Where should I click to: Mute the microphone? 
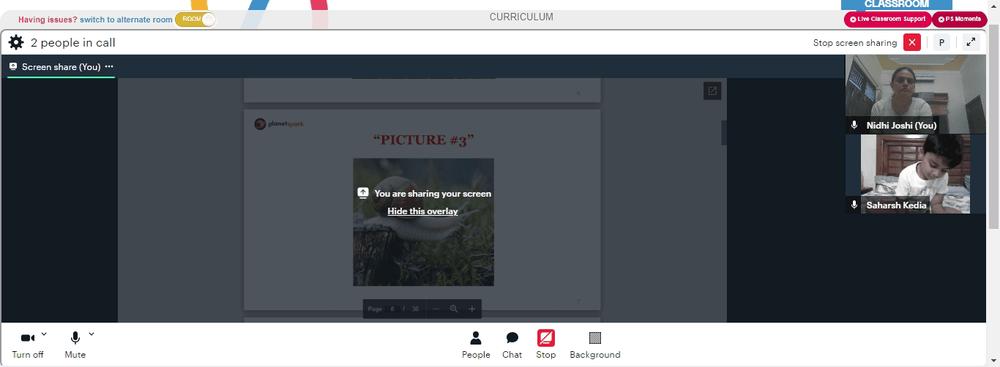click(75, 344)
